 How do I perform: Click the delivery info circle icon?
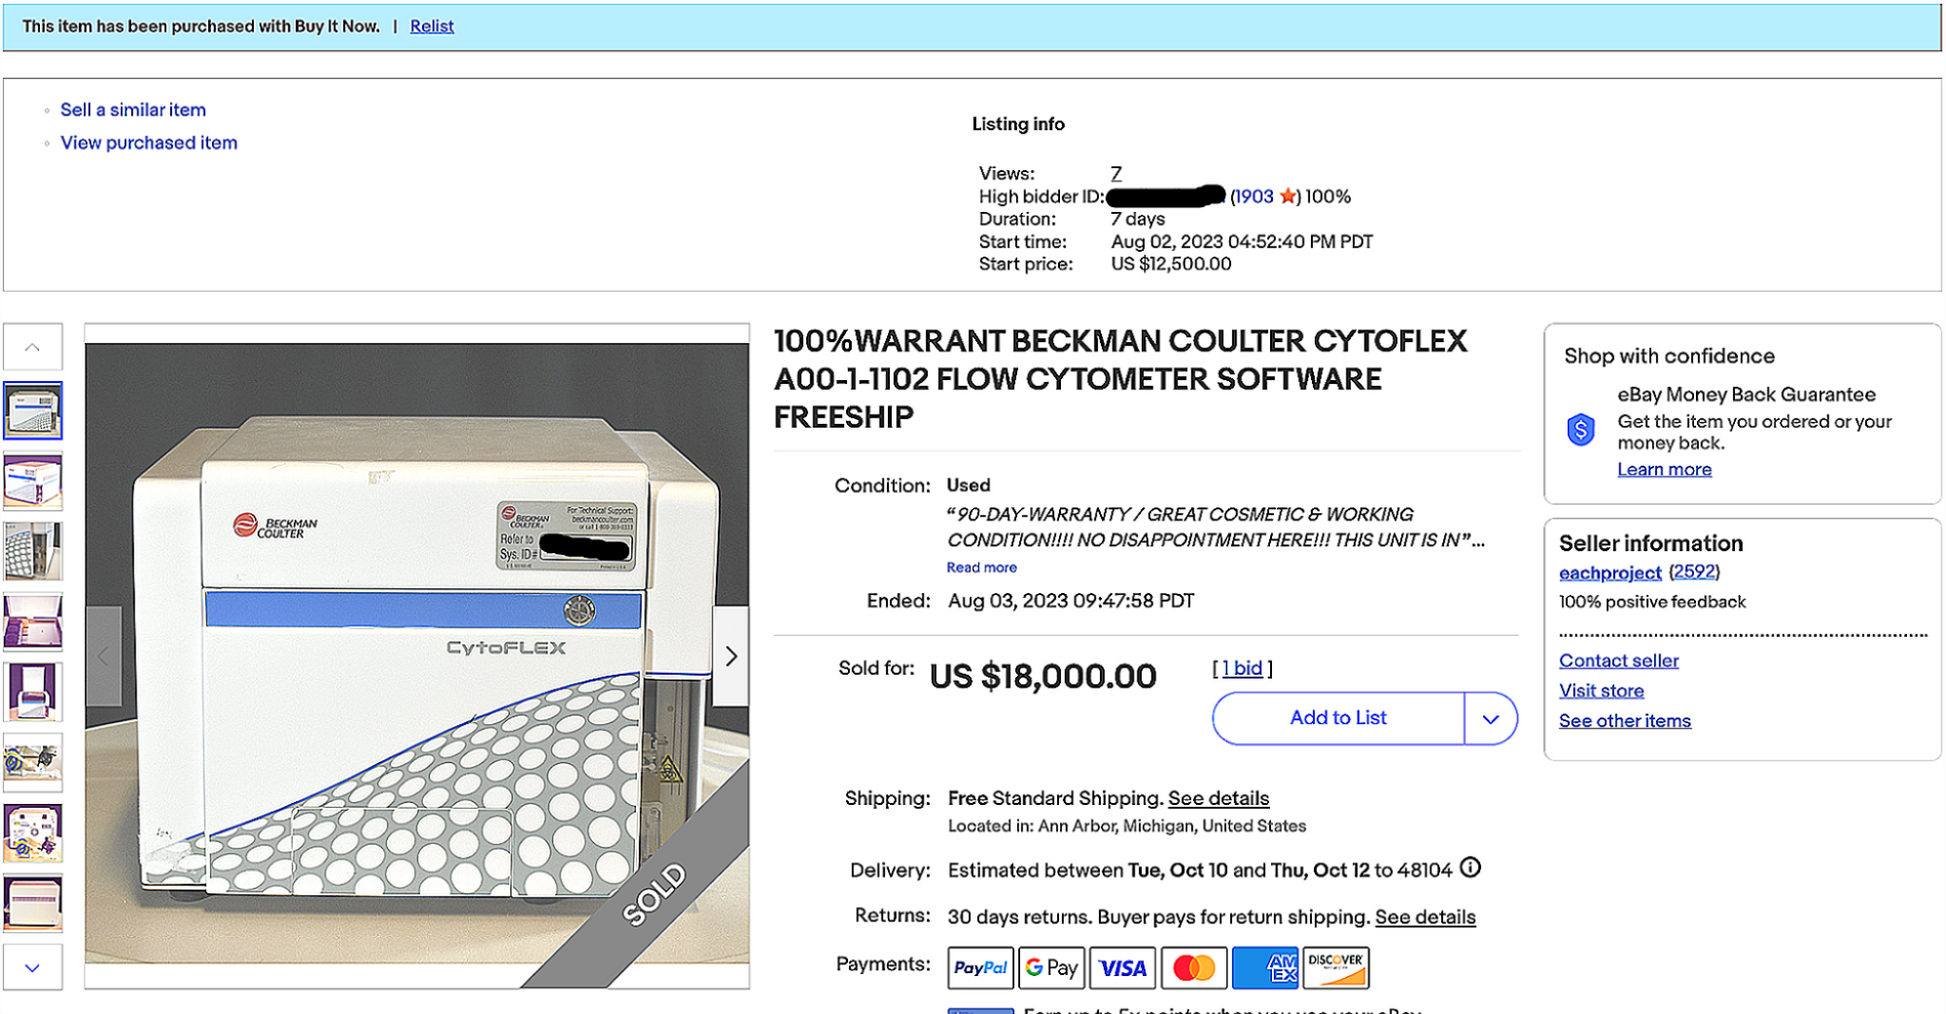click(1470, 868)
